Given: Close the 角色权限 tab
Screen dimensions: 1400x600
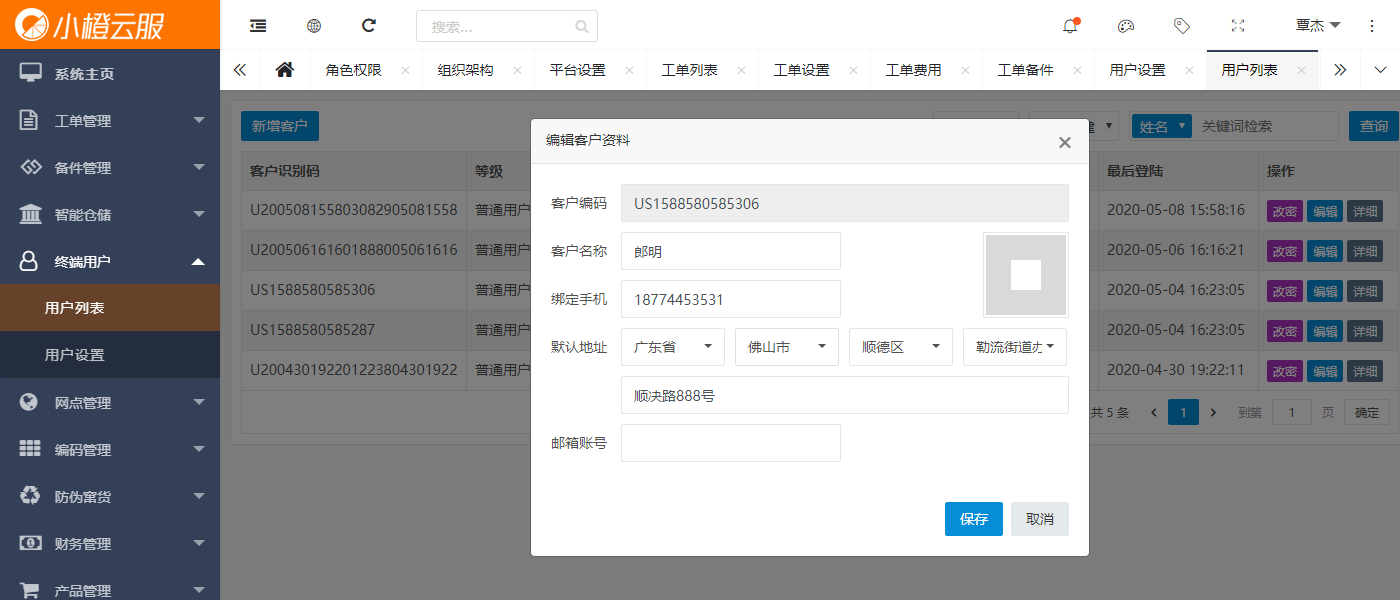Looking at the screenshot, I should [x=405, y=70].
